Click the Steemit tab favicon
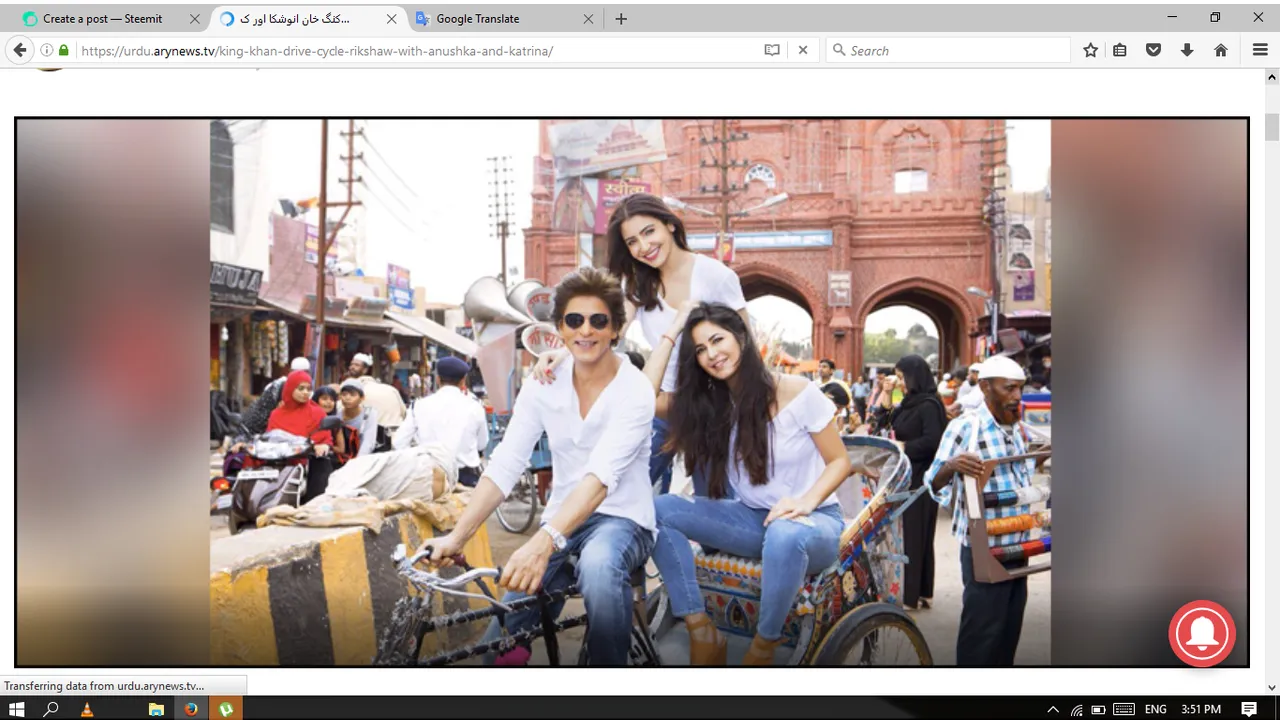 (x=29, y=19)
